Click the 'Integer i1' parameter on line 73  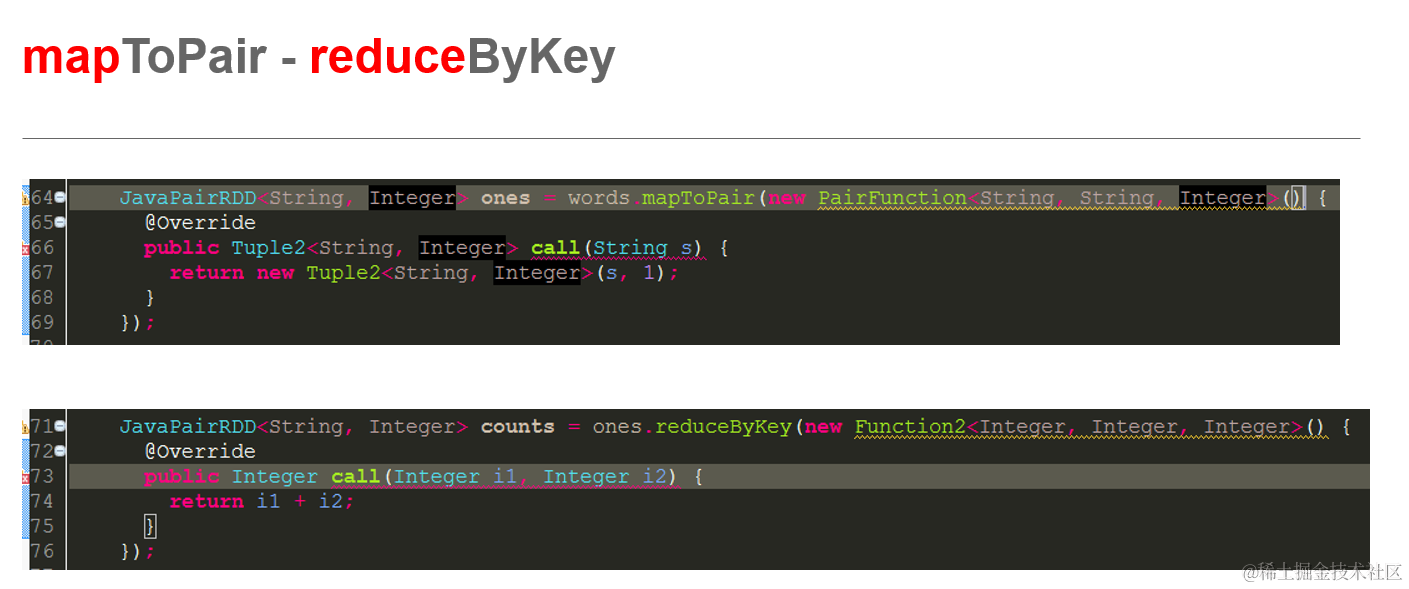455,477
